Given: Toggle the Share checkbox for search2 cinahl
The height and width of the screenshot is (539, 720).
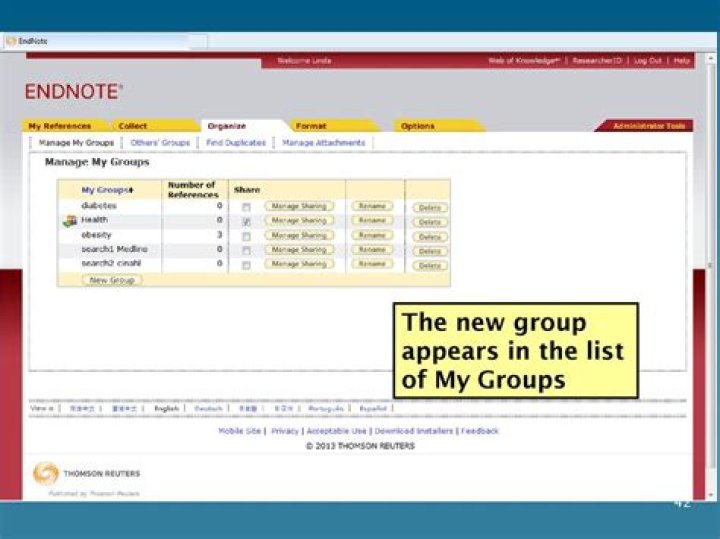Looking at the screenshot, I should (x=247, y=265).
